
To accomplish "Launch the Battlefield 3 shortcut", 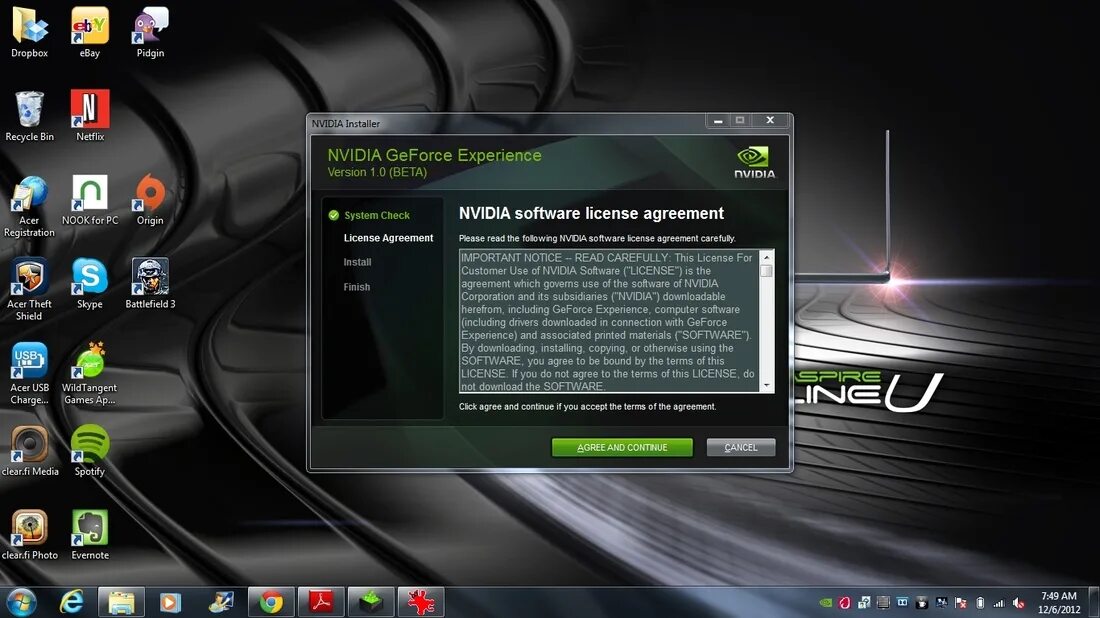I will [150, 283].
